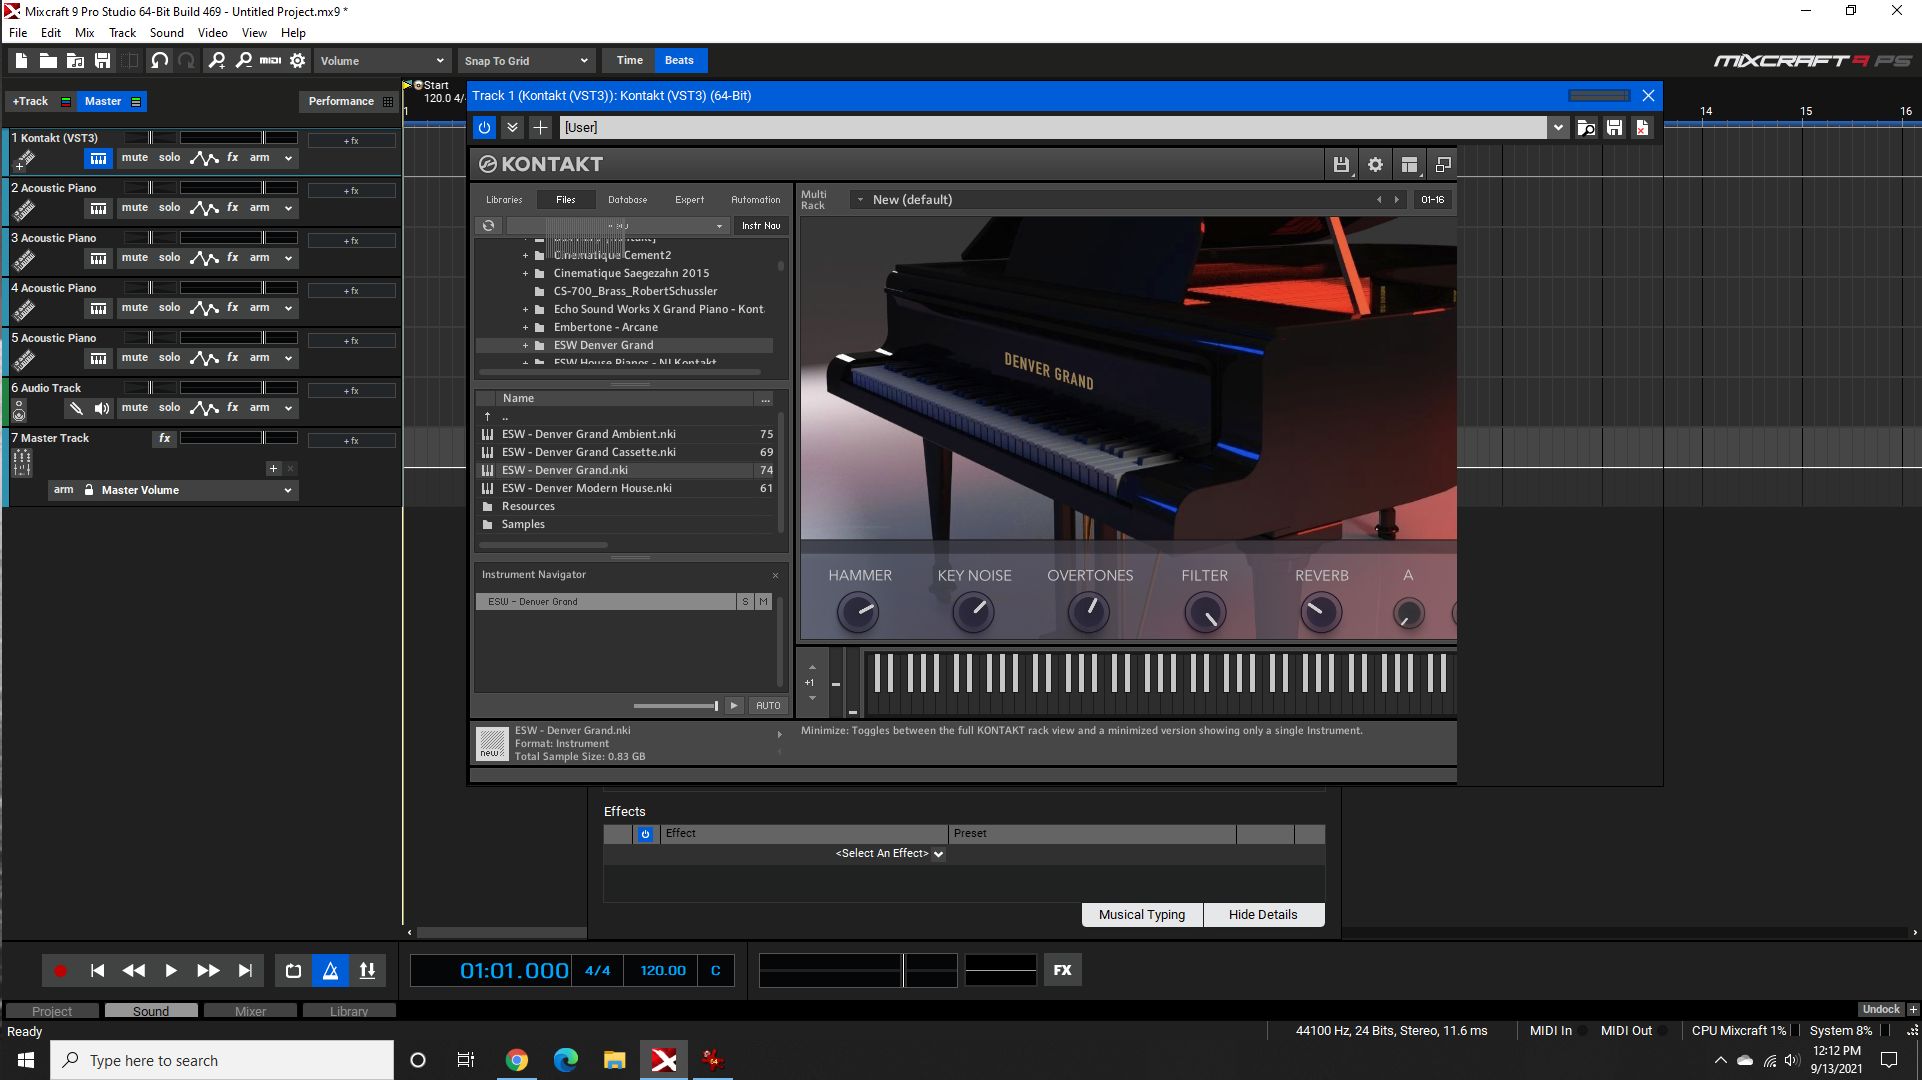Adjust the FILTER knob
Image resolution: width=1922 pixels, height=1080 pixels.
1204,612
